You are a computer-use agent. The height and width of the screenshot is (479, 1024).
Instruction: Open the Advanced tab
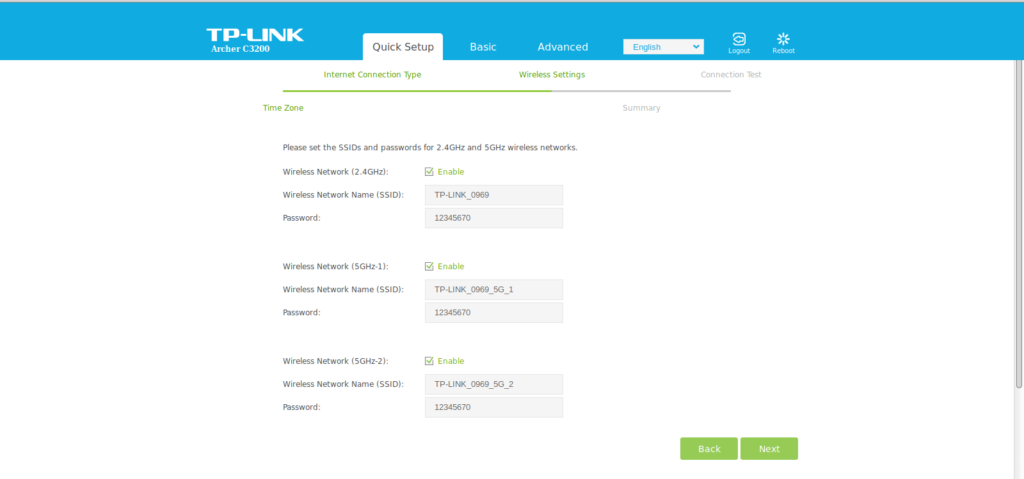click(x=562, y=47)
